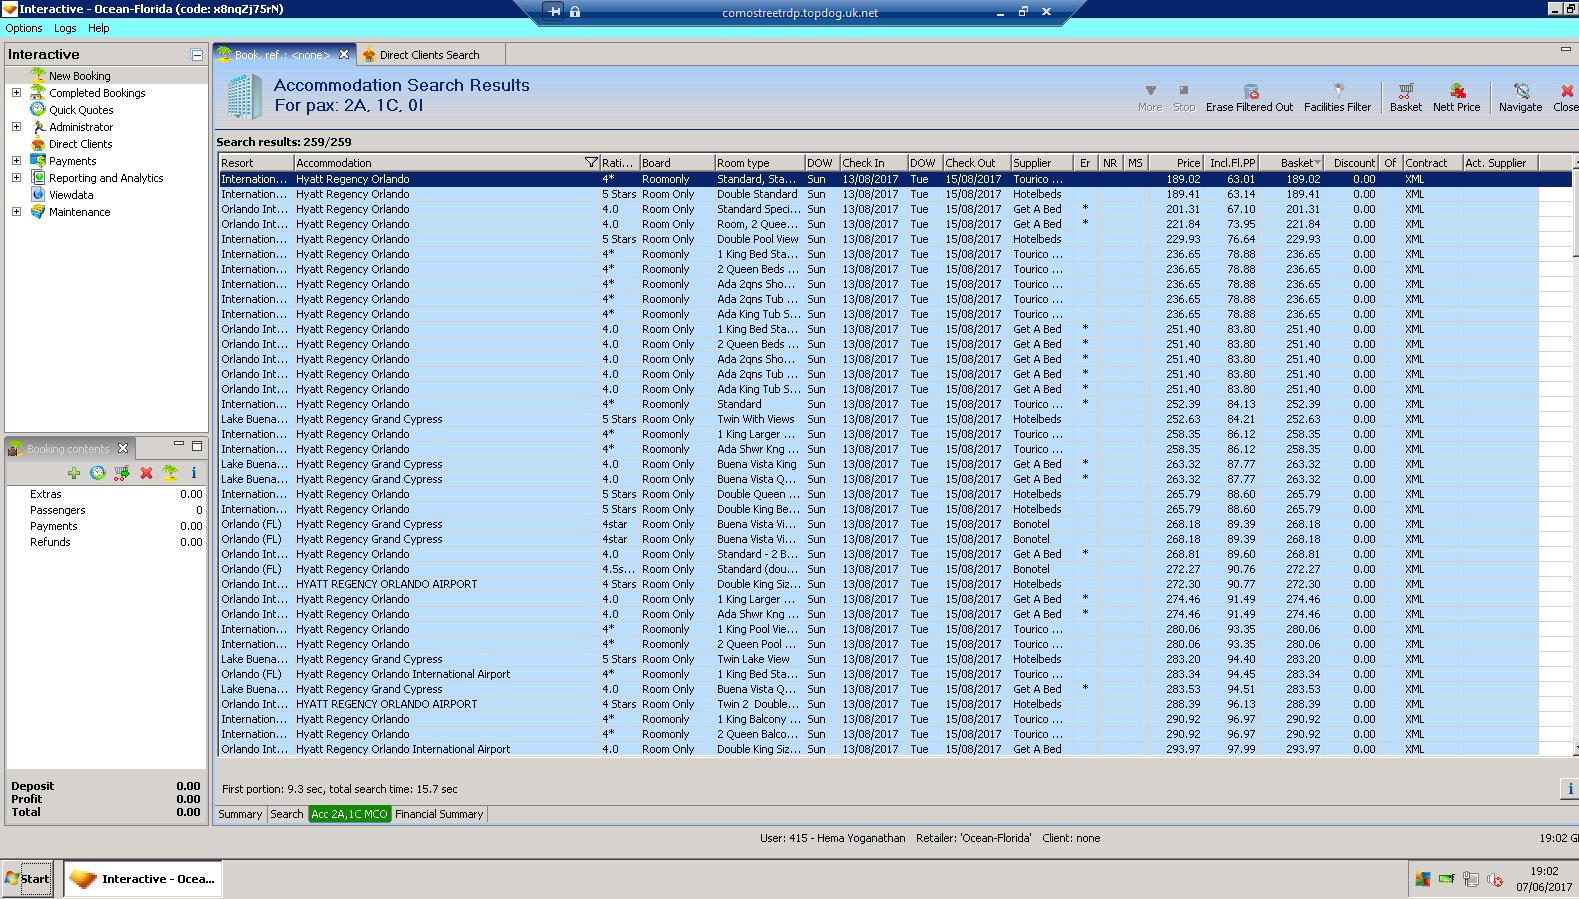This screenshot has height=899, width=1579.
Task: Switch to the Search bottom tab
Action: coord(287,814)
